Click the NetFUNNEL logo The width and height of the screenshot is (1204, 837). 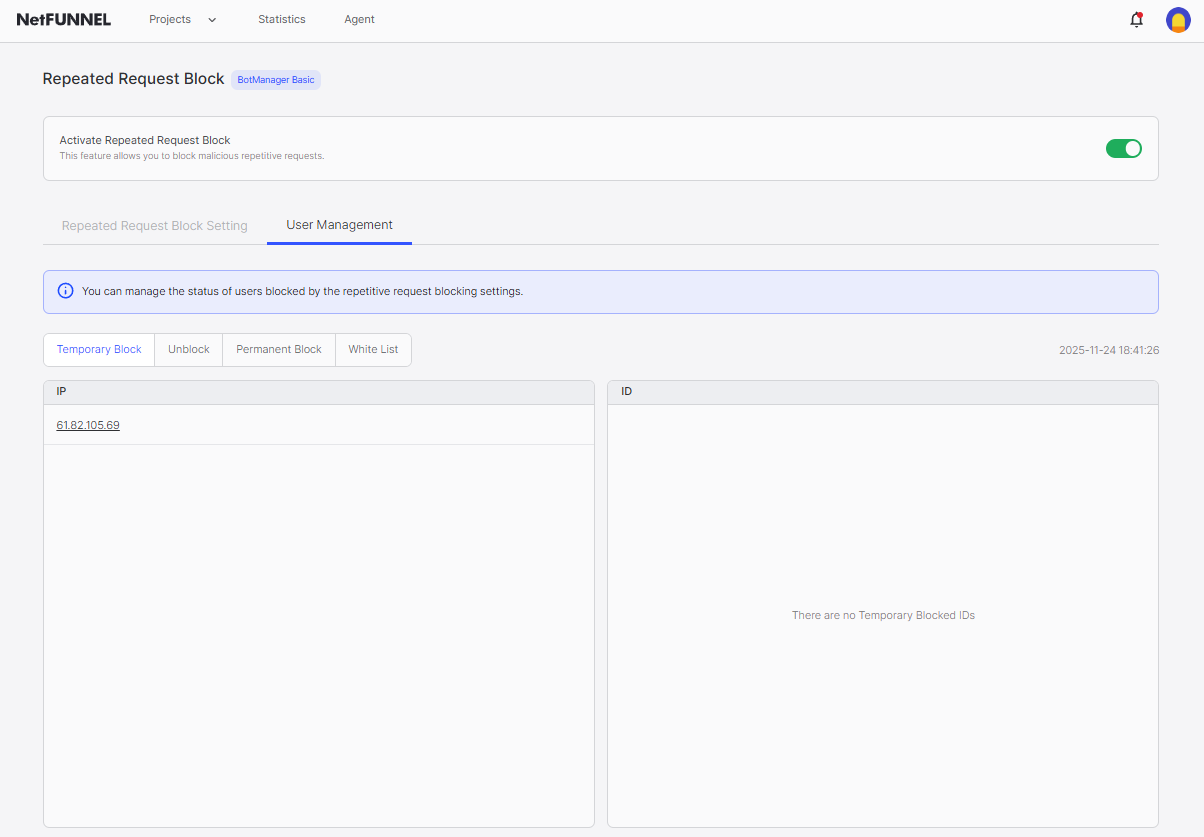[x=64, y=20]
